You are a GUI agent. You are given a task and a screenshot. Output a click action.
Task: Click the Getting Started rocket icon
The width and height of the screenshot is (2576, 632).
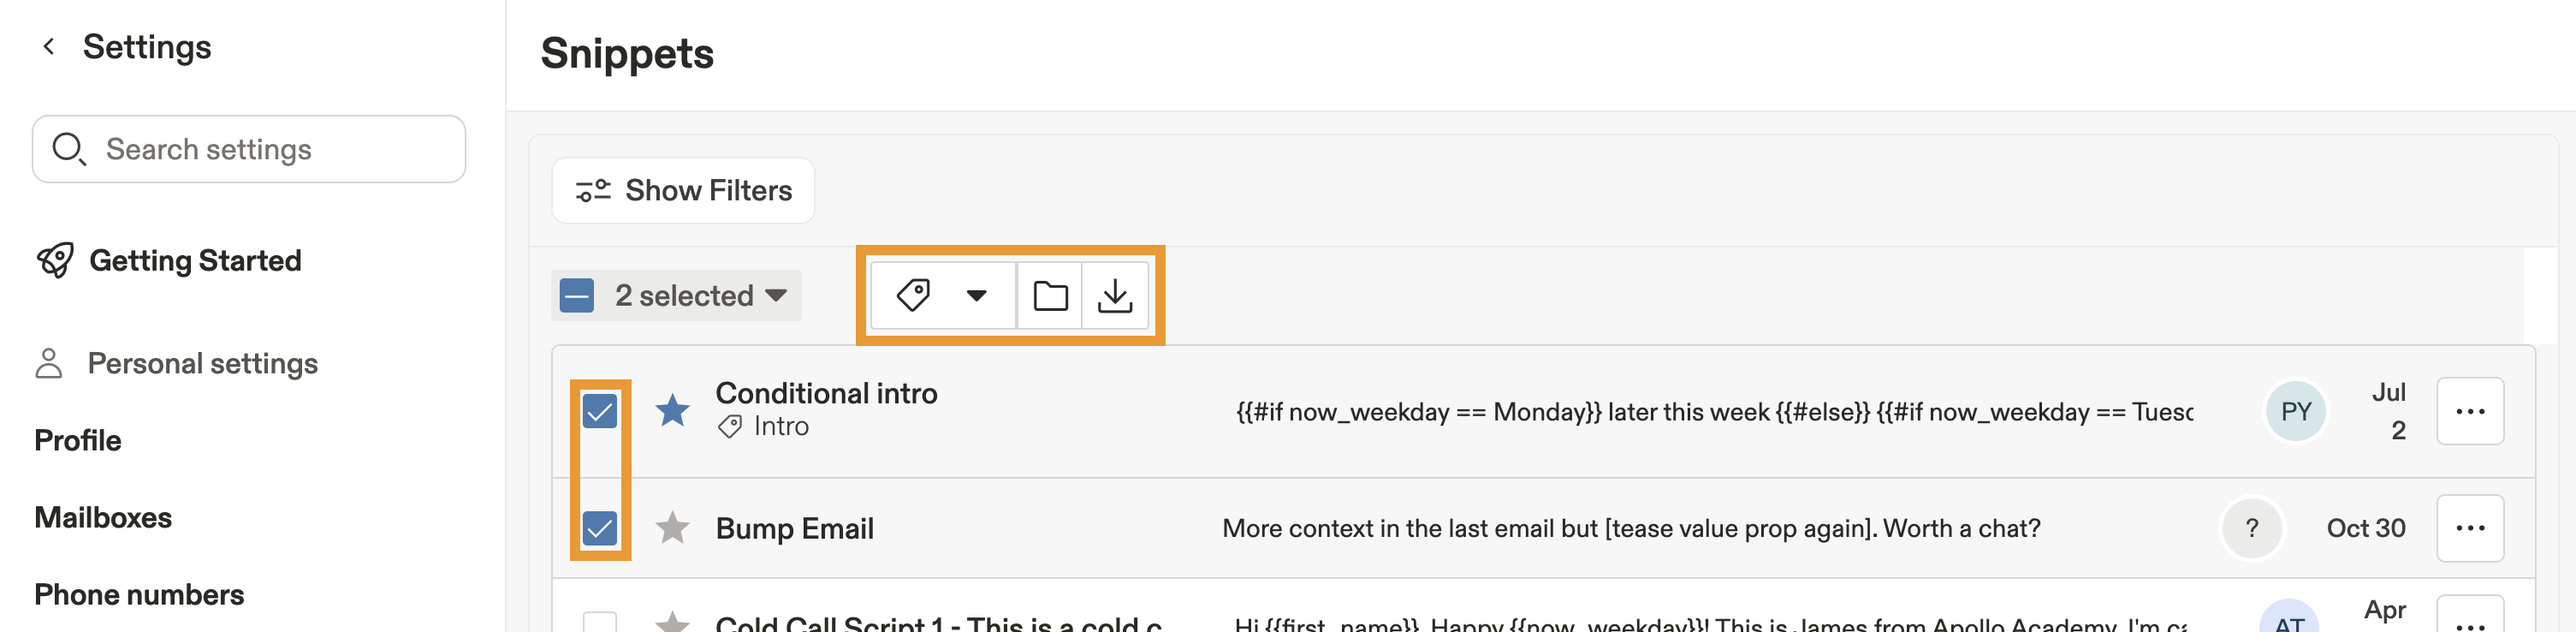[54, 260]
